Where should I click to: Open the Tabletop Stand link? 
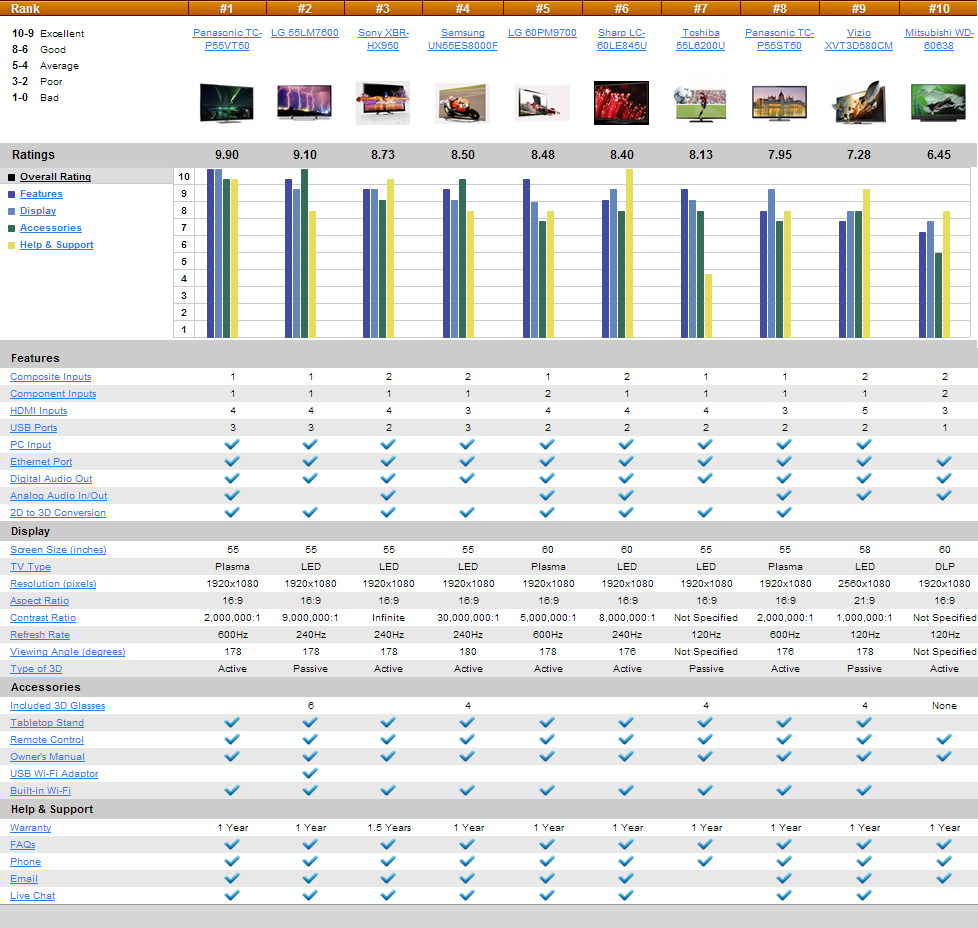(47, 722)
